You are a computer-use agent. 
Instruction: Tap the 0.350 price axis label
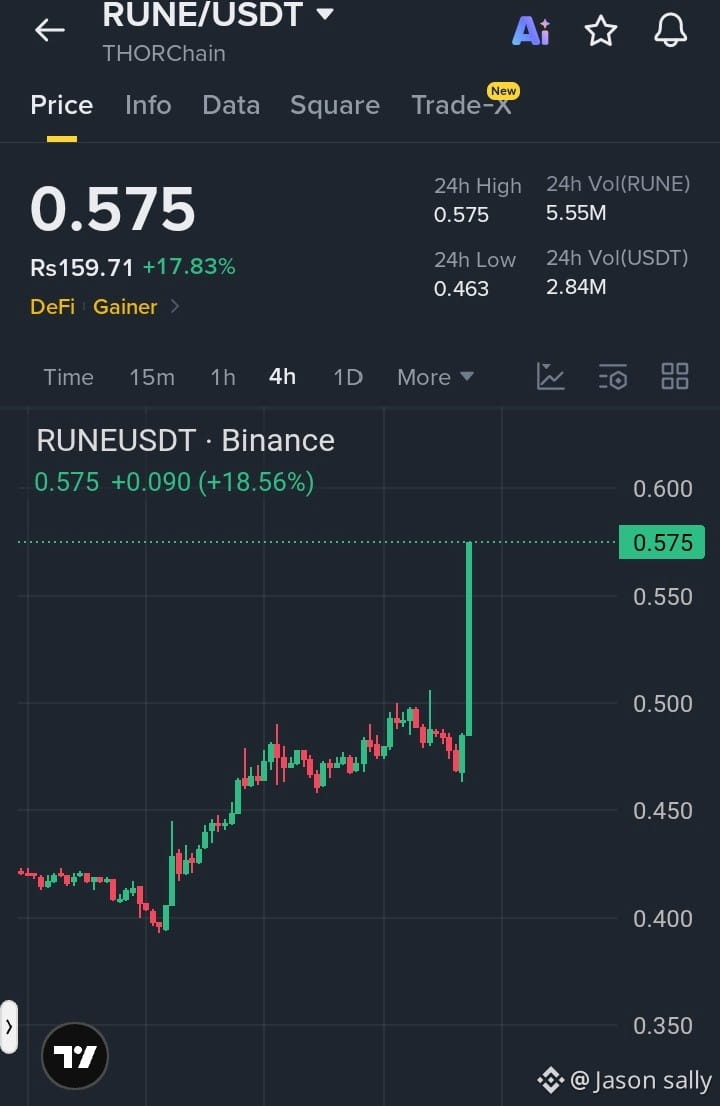click(662, 1026)
